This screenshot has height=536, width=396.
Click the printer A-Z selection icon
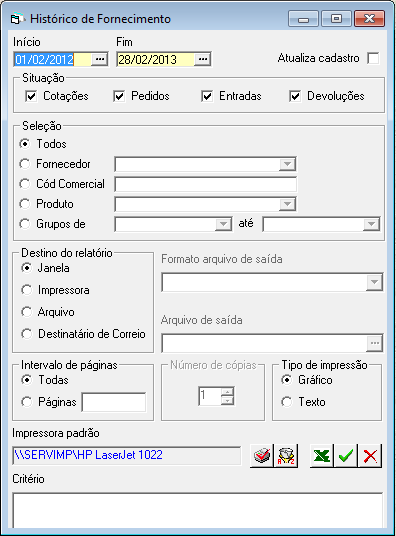[286, 456]
